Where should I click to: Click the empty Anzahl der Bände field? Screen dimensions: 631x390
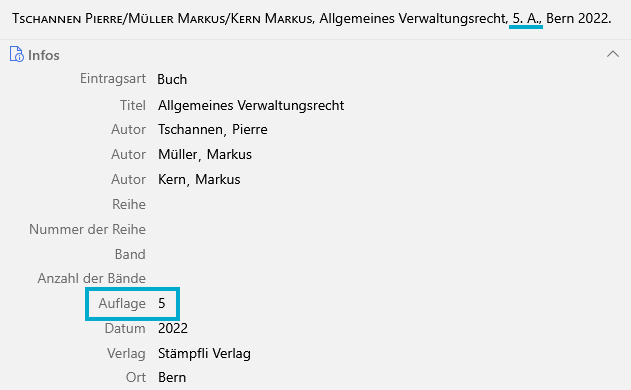[386, 279]
